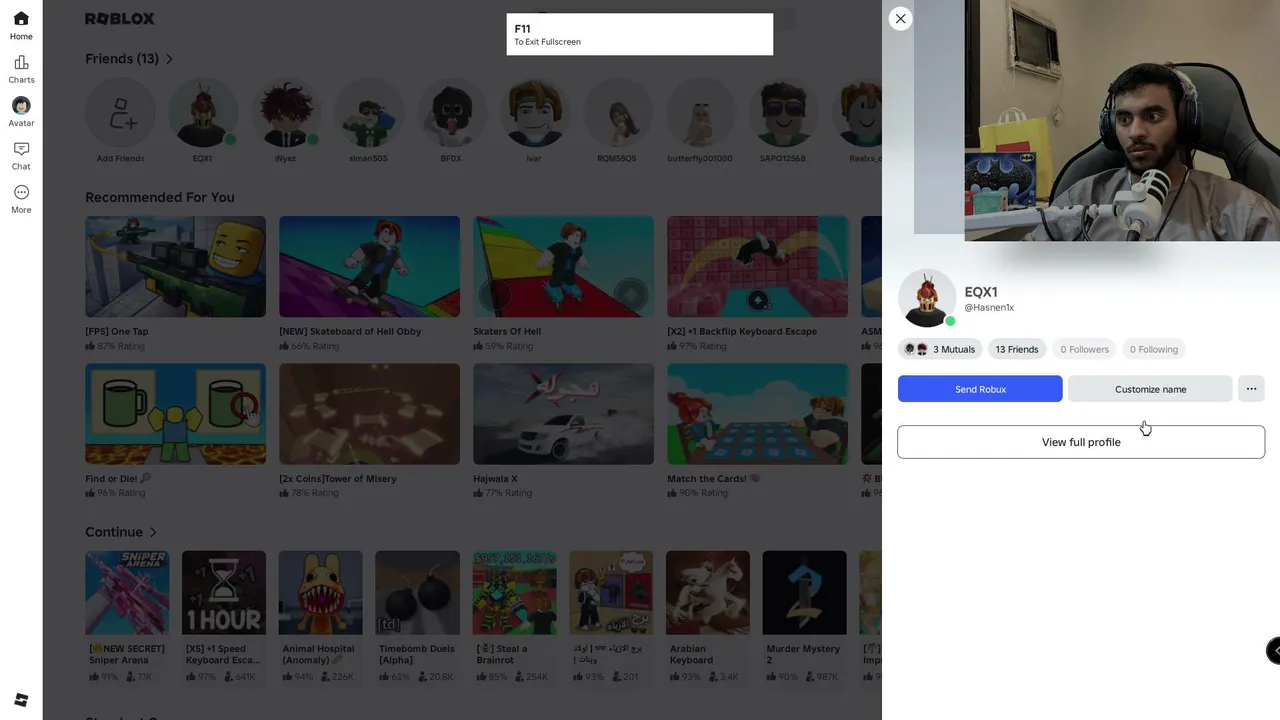
Task: Open friend SAPO12568's avatar
Action: [783, 113]
